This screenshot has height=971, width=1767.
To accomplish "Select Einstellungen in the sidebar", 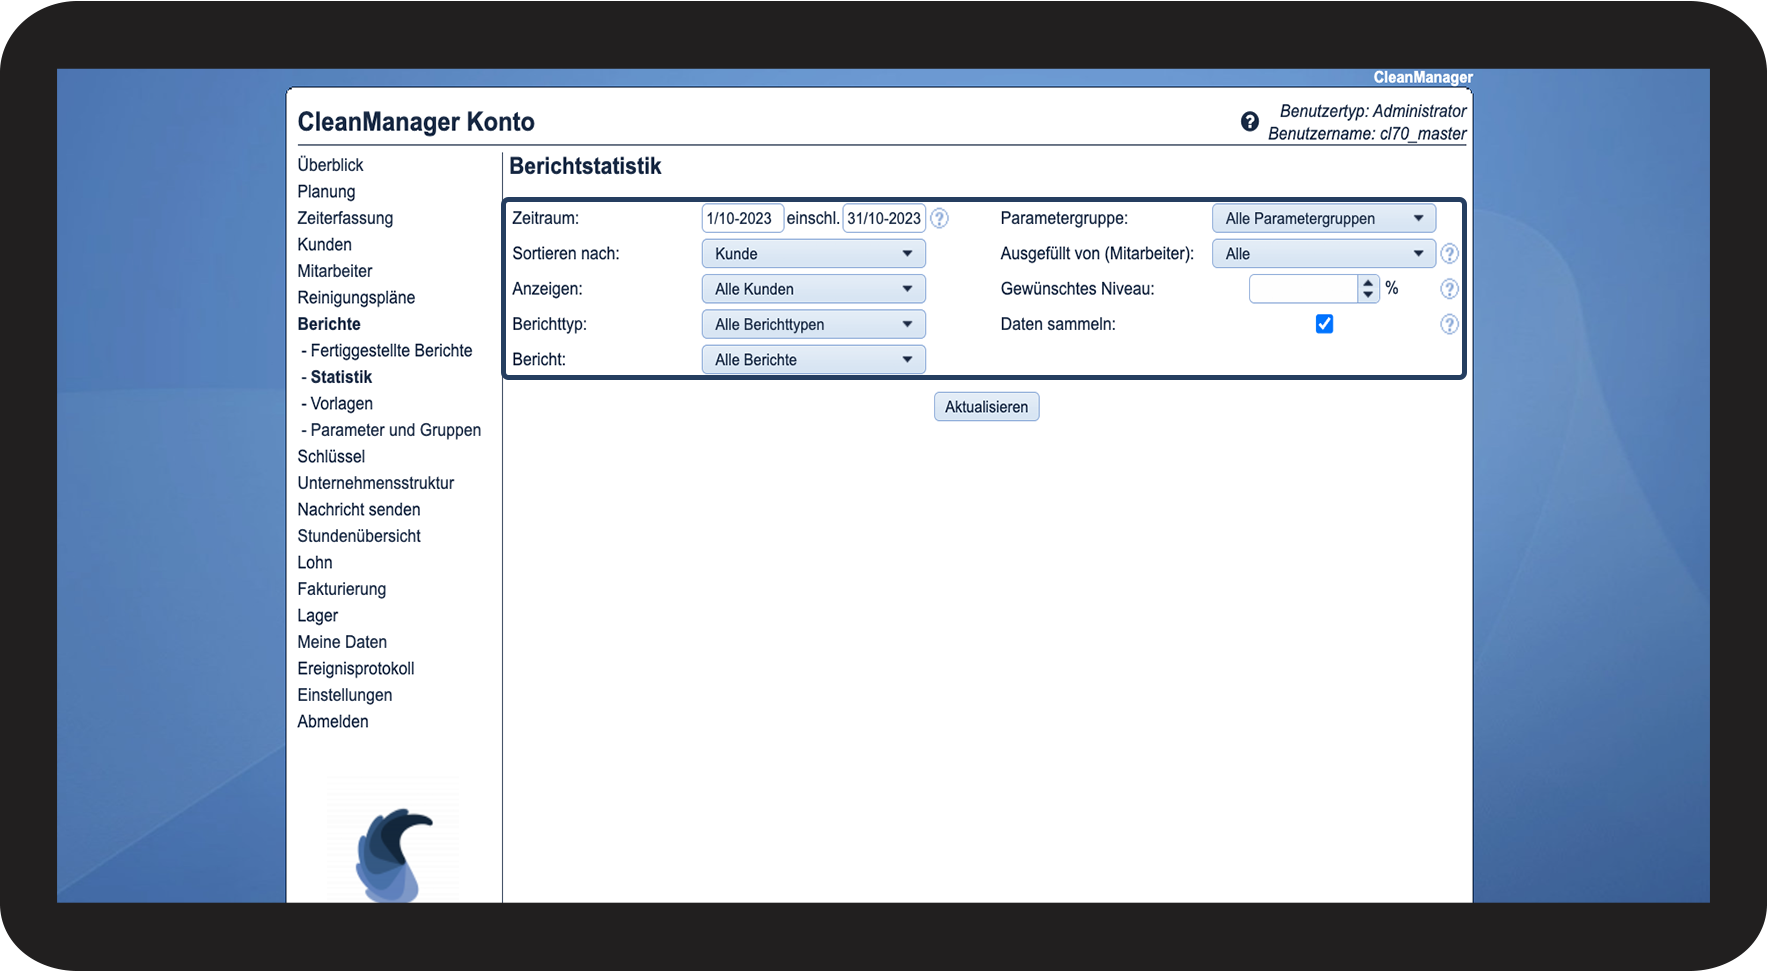I will click(344, 695).
